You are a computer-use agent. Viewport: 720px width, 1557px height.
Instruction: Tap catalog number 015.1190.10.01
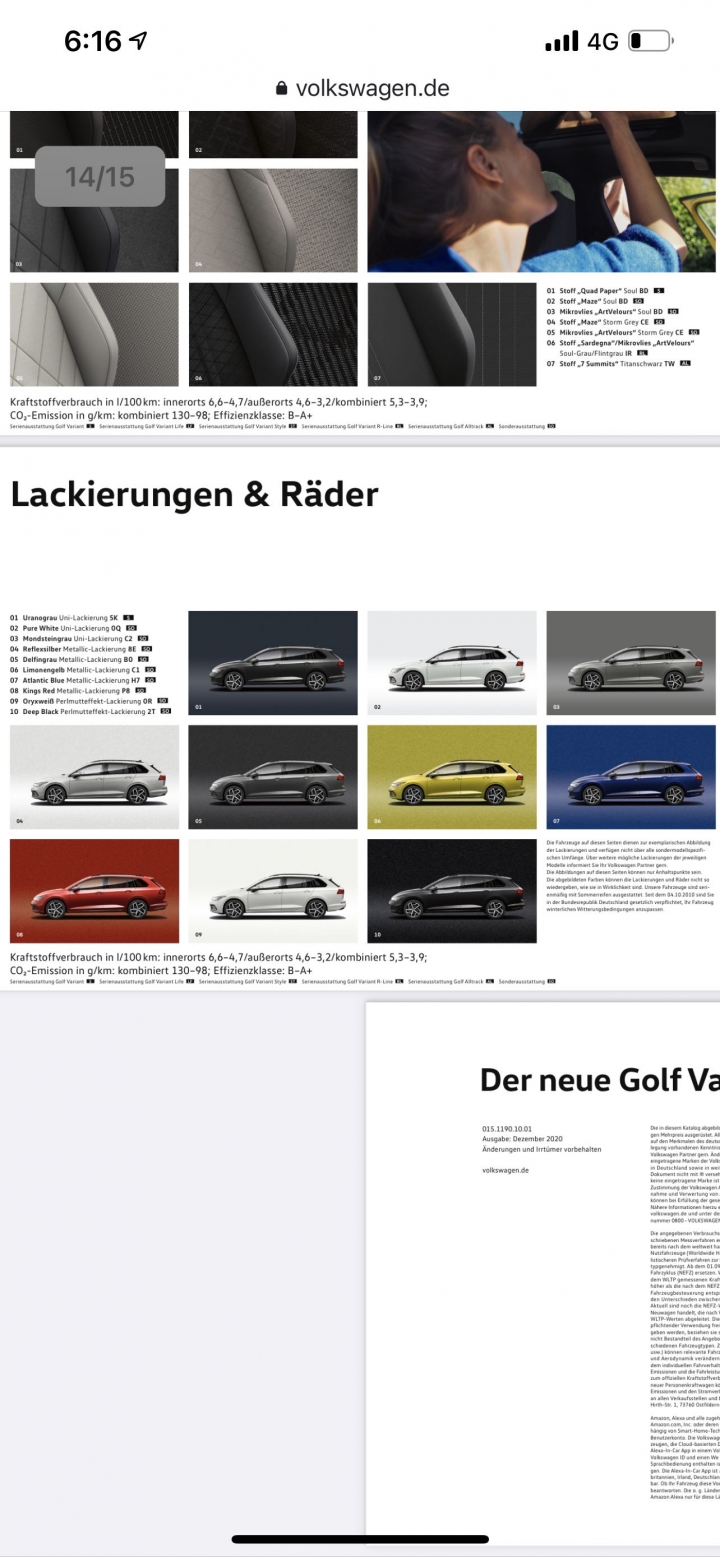click(x=508, y=1128)
